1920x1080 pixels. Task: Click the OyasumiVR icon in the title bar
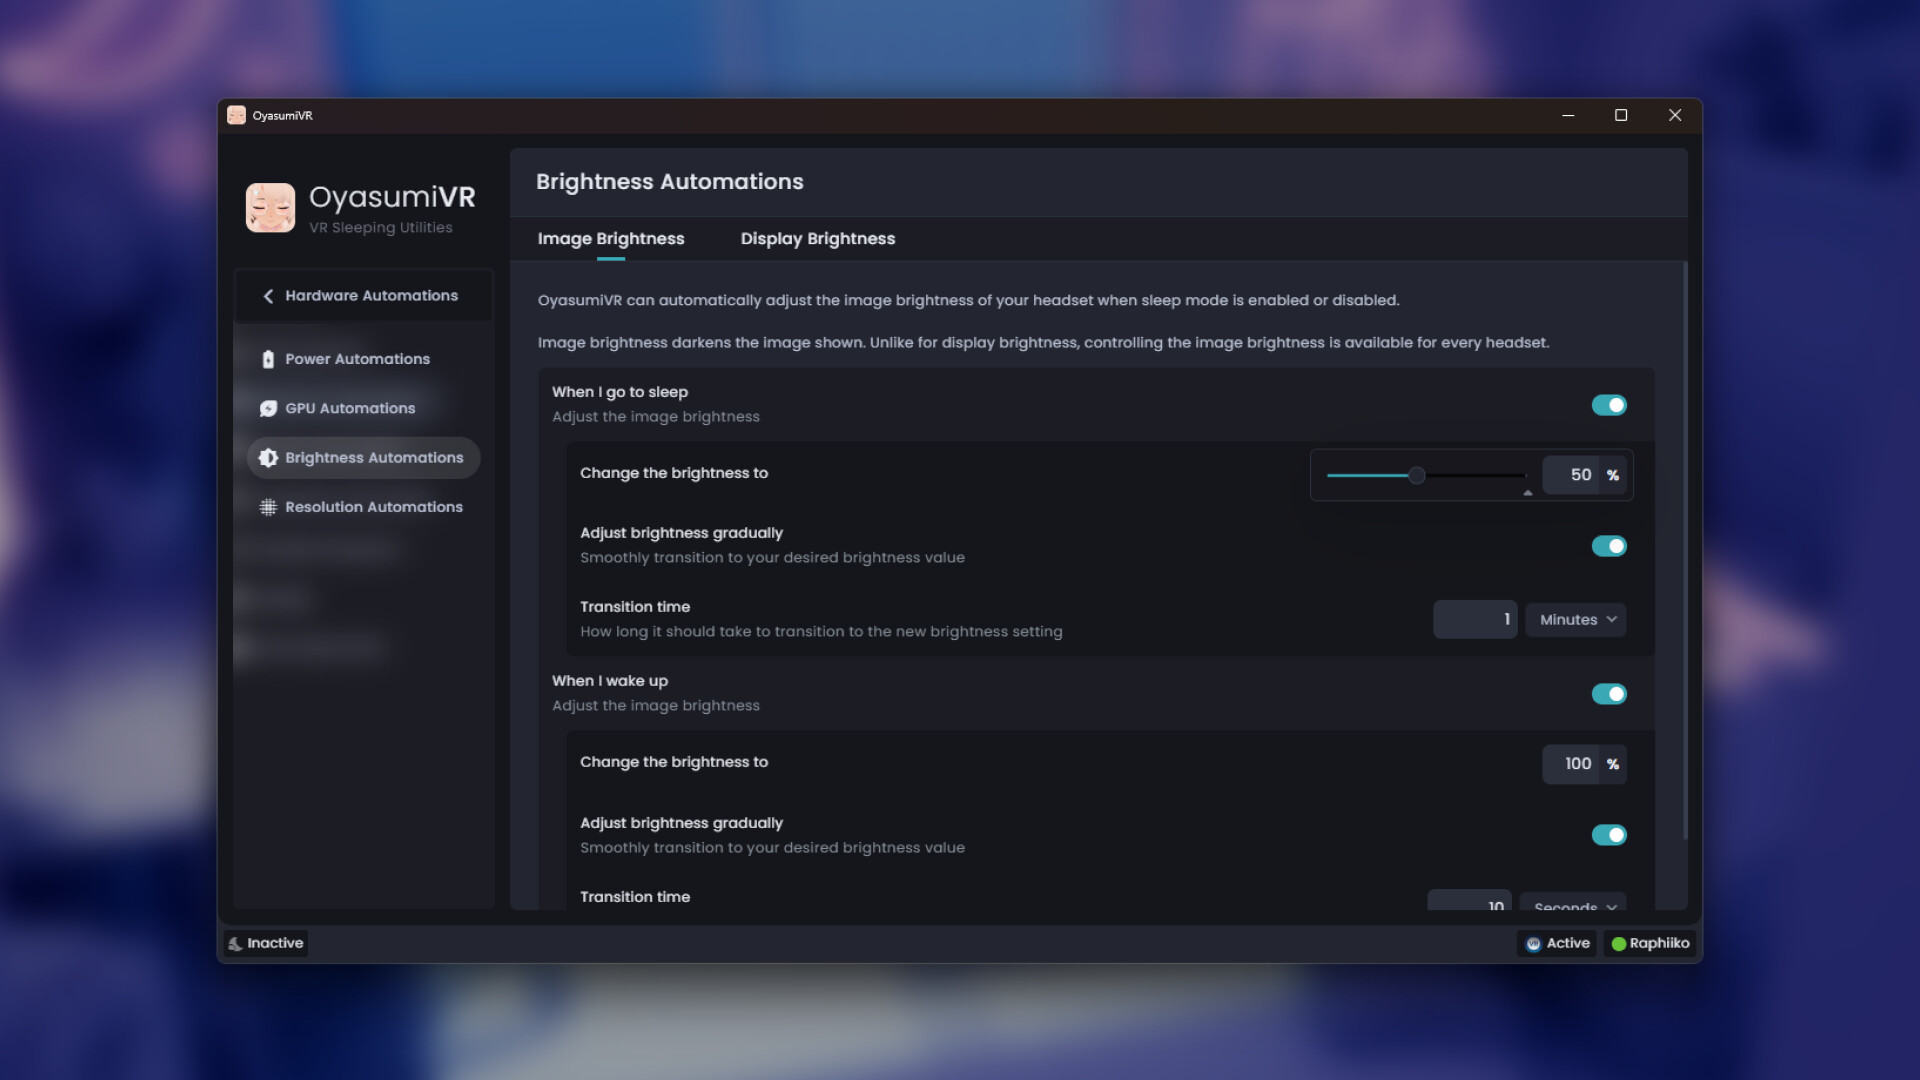tap(237, 115)
